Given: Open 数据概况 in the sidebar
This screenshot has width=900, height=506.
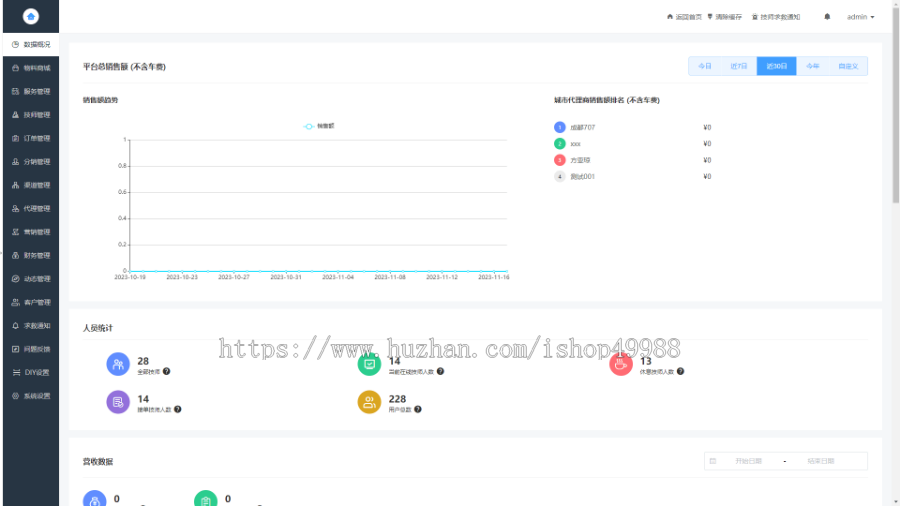Looking at the screenshot, I should [x=31, y=44].
